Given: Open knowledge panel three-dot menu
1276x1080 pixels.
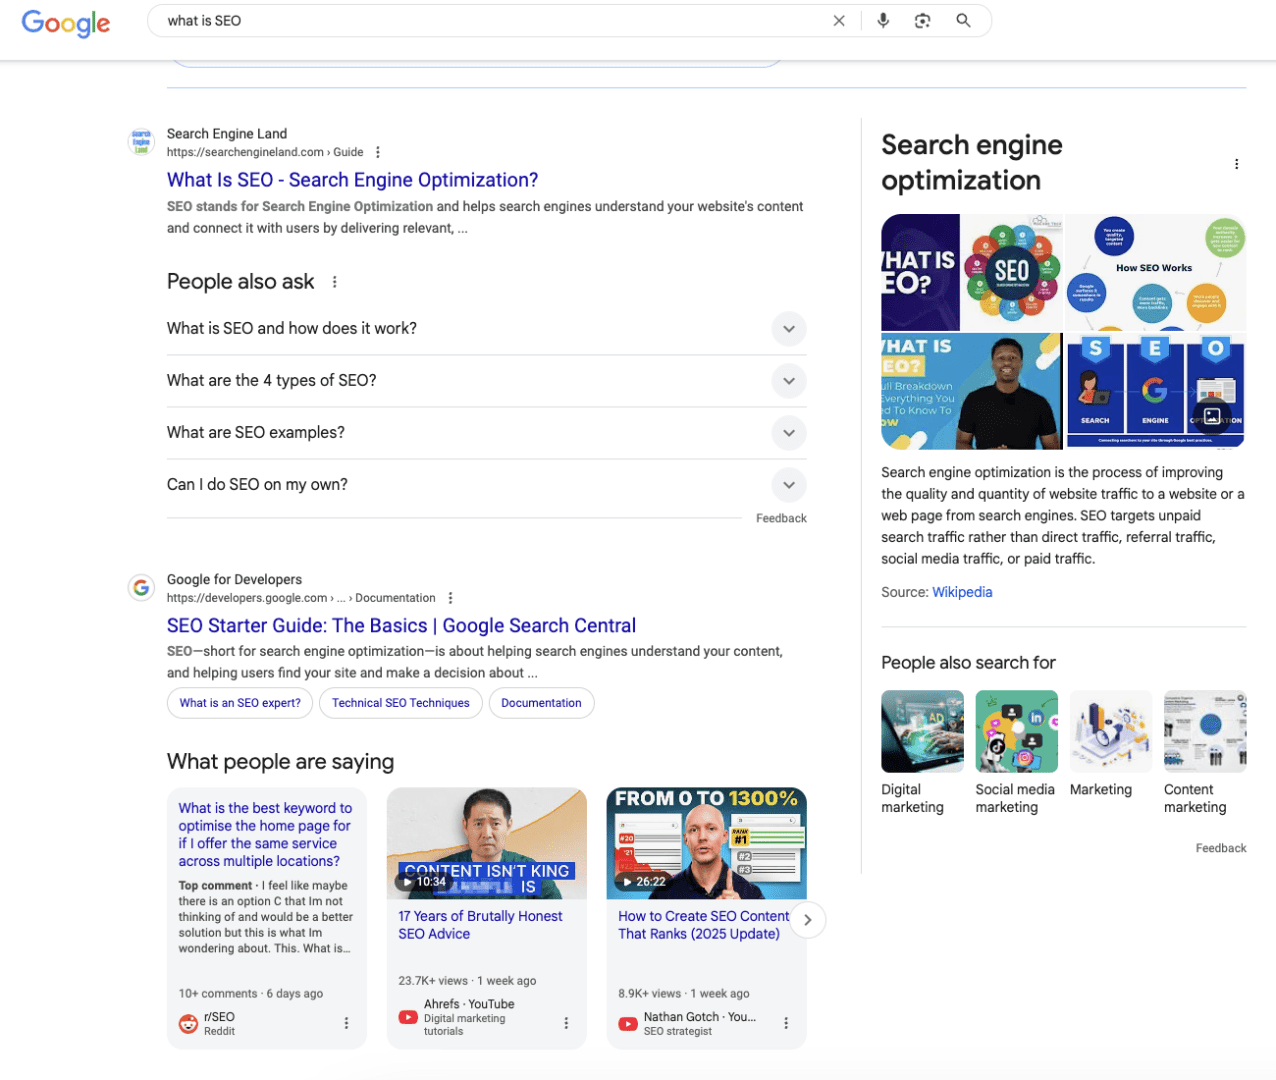Looking at the screenshot, I should click(x=1236, y=164).
